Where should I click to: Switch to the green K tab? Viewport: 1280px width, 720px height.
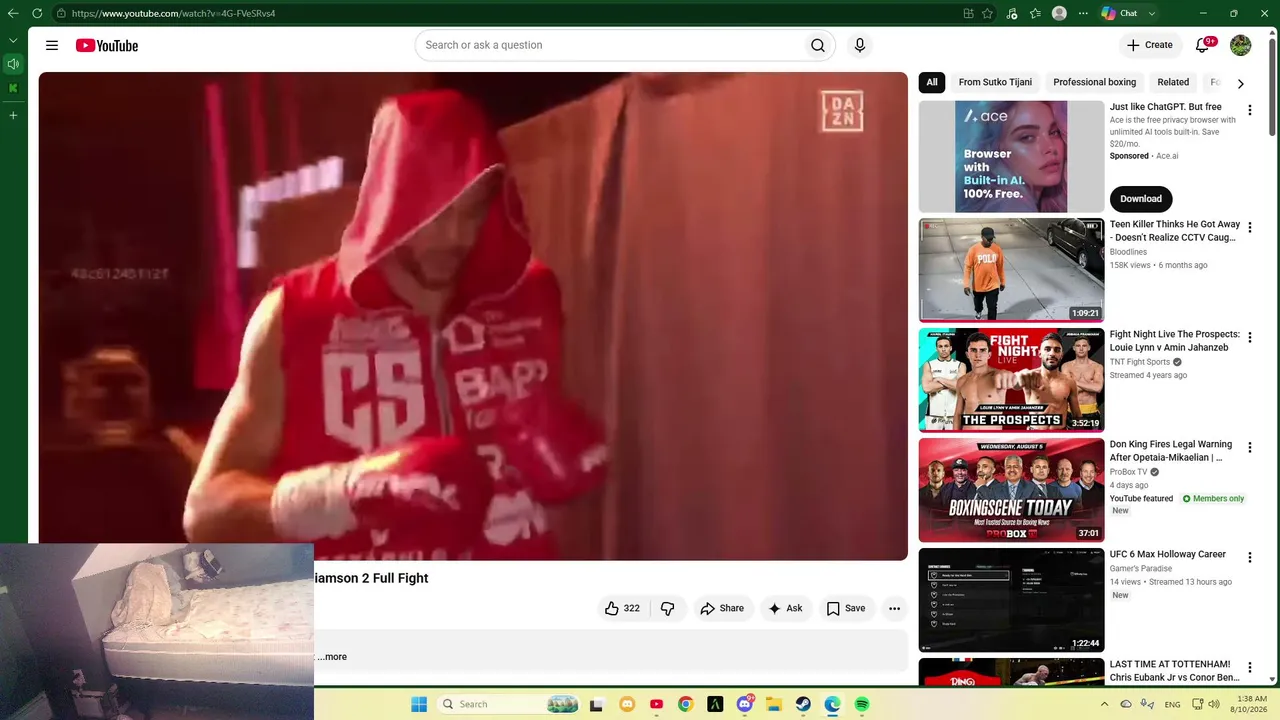[x=13, y=88]
